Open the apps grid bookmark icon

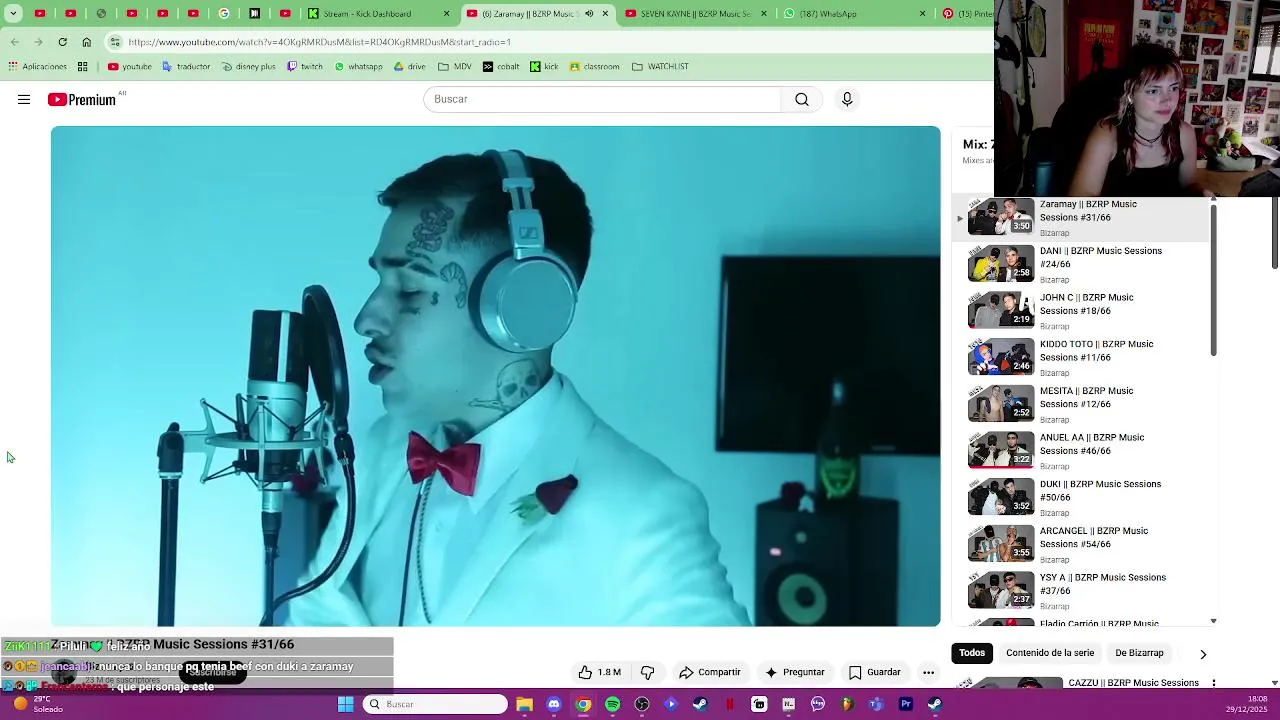point(83,67)
